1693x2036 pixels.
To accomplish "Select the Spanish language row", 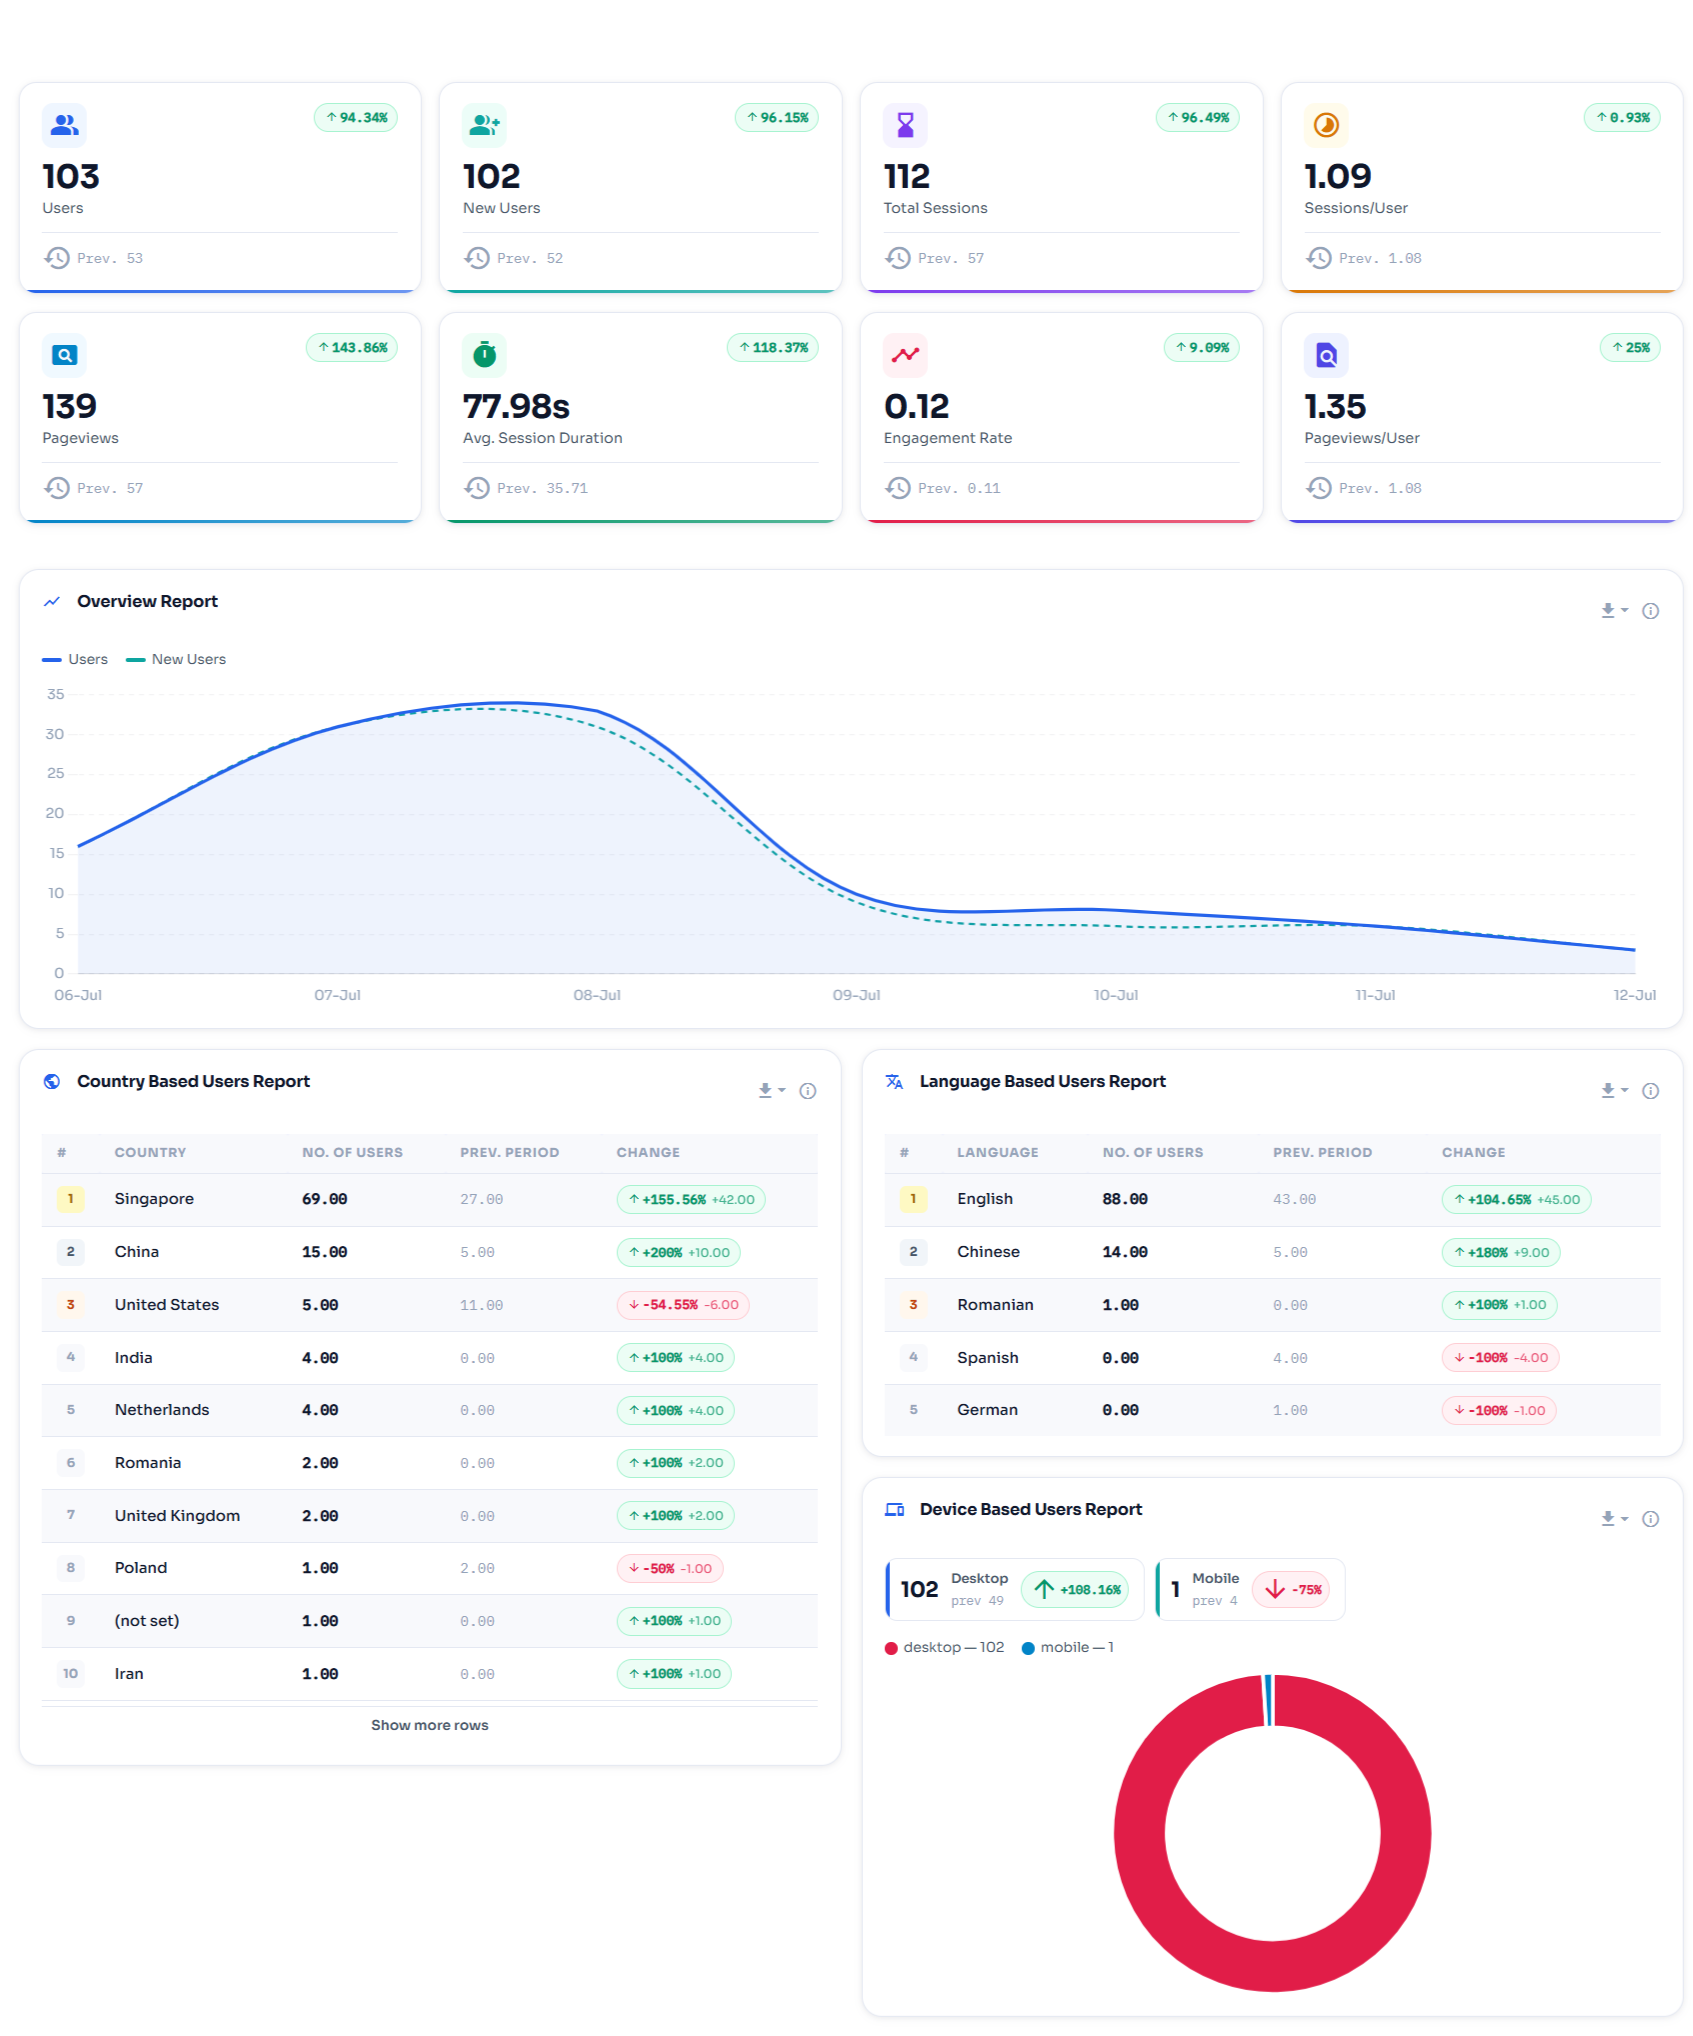I will coord(1272,1358).
